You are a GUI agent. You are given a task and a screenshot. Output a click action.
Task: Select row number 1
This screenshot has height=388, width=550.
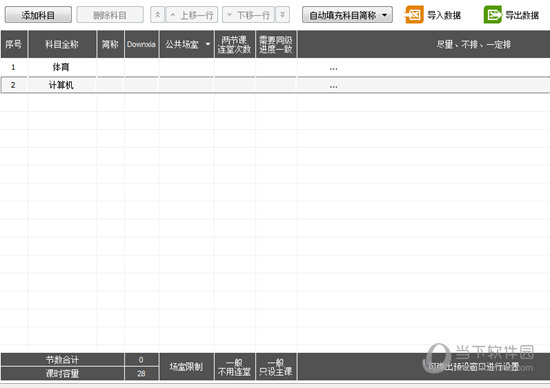13,67
